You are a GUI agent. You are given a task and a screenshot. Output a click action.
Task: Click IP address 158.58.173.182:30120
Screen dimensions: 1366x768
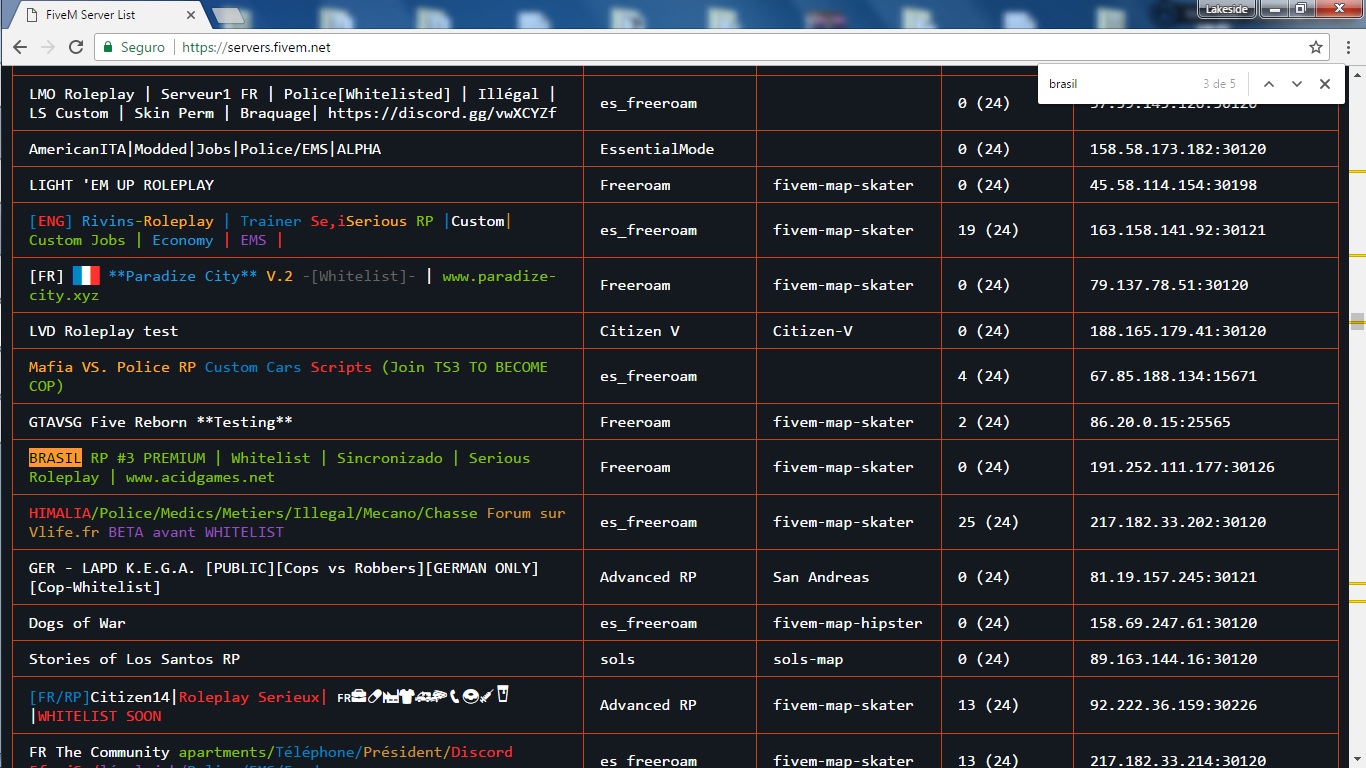pos(1178,149)
